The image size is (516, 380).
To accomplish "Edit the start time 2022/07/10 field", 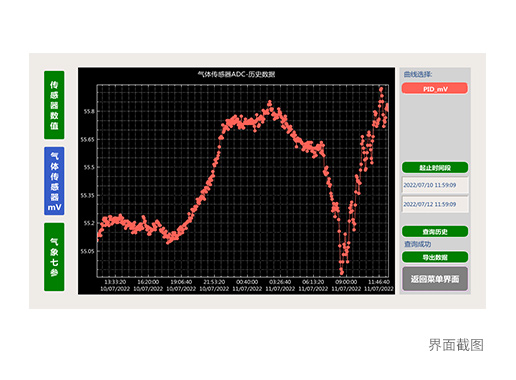I will [x=435, y=185].
